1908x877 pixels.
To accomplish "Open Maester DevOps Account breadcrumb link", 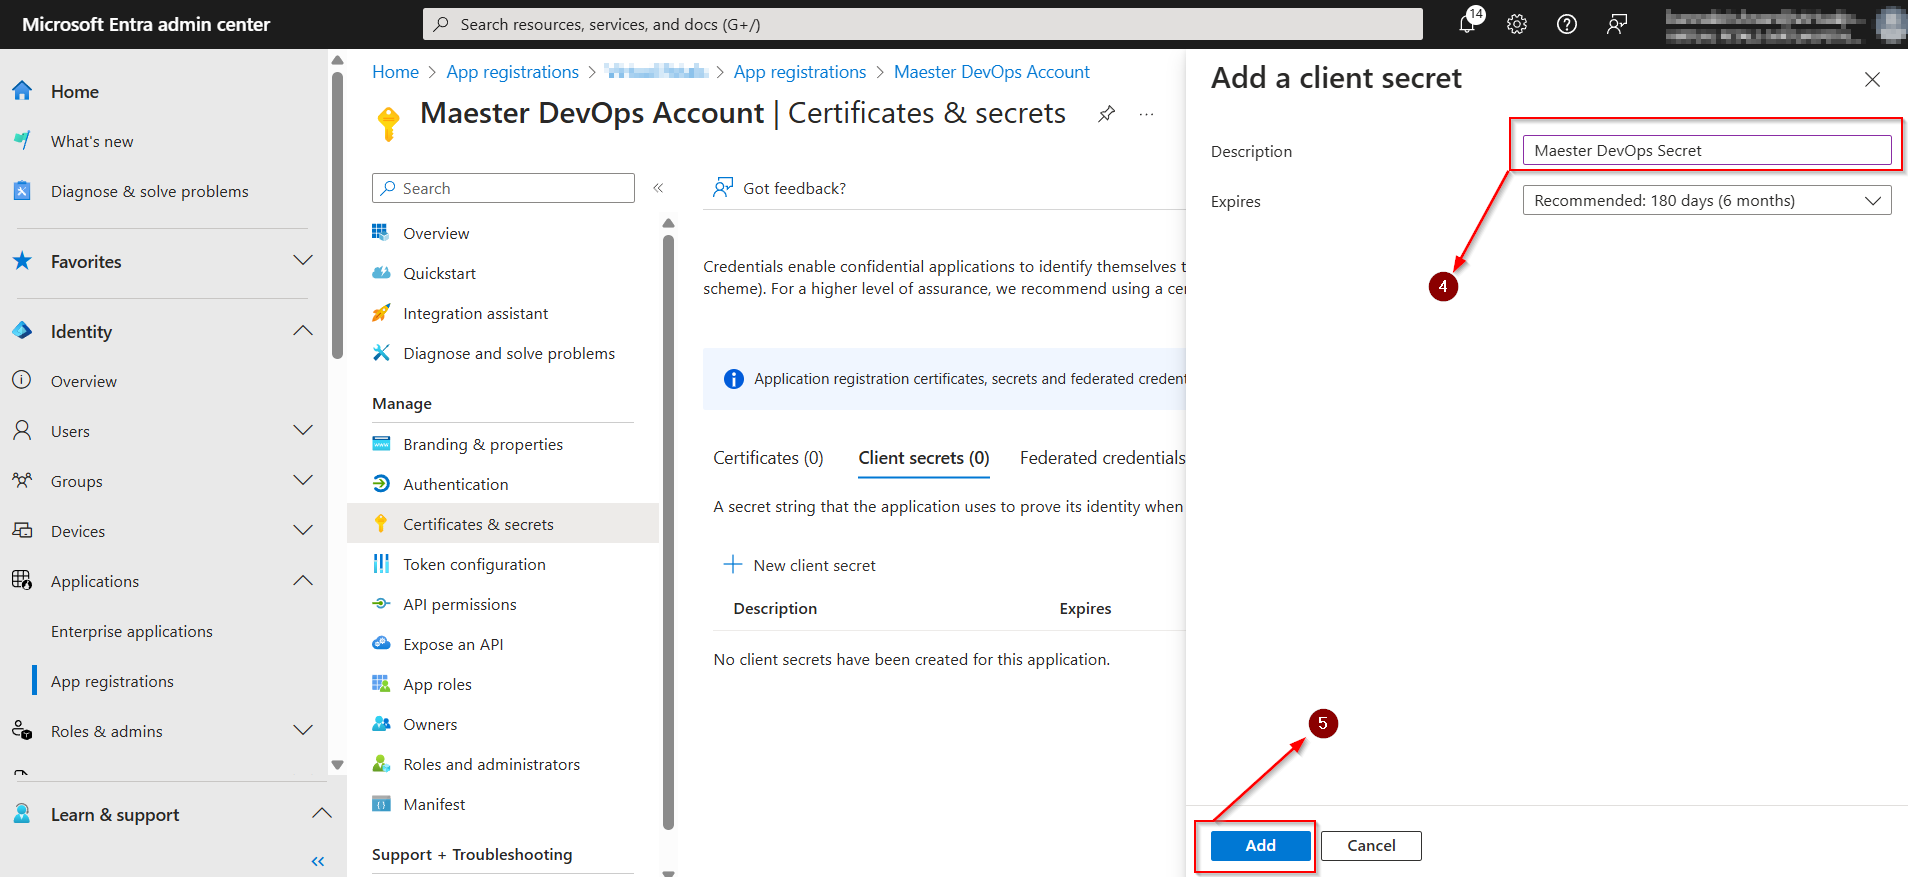I will pyautogui.click(x=992, y=72).
